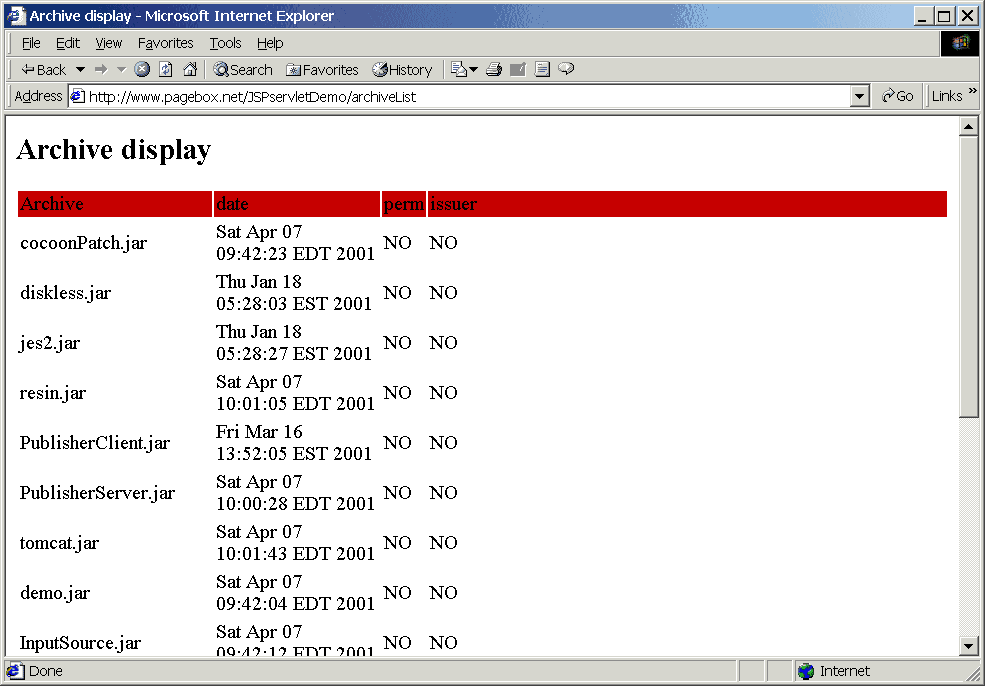
Task: Click the Print icon
Action: 493,70
